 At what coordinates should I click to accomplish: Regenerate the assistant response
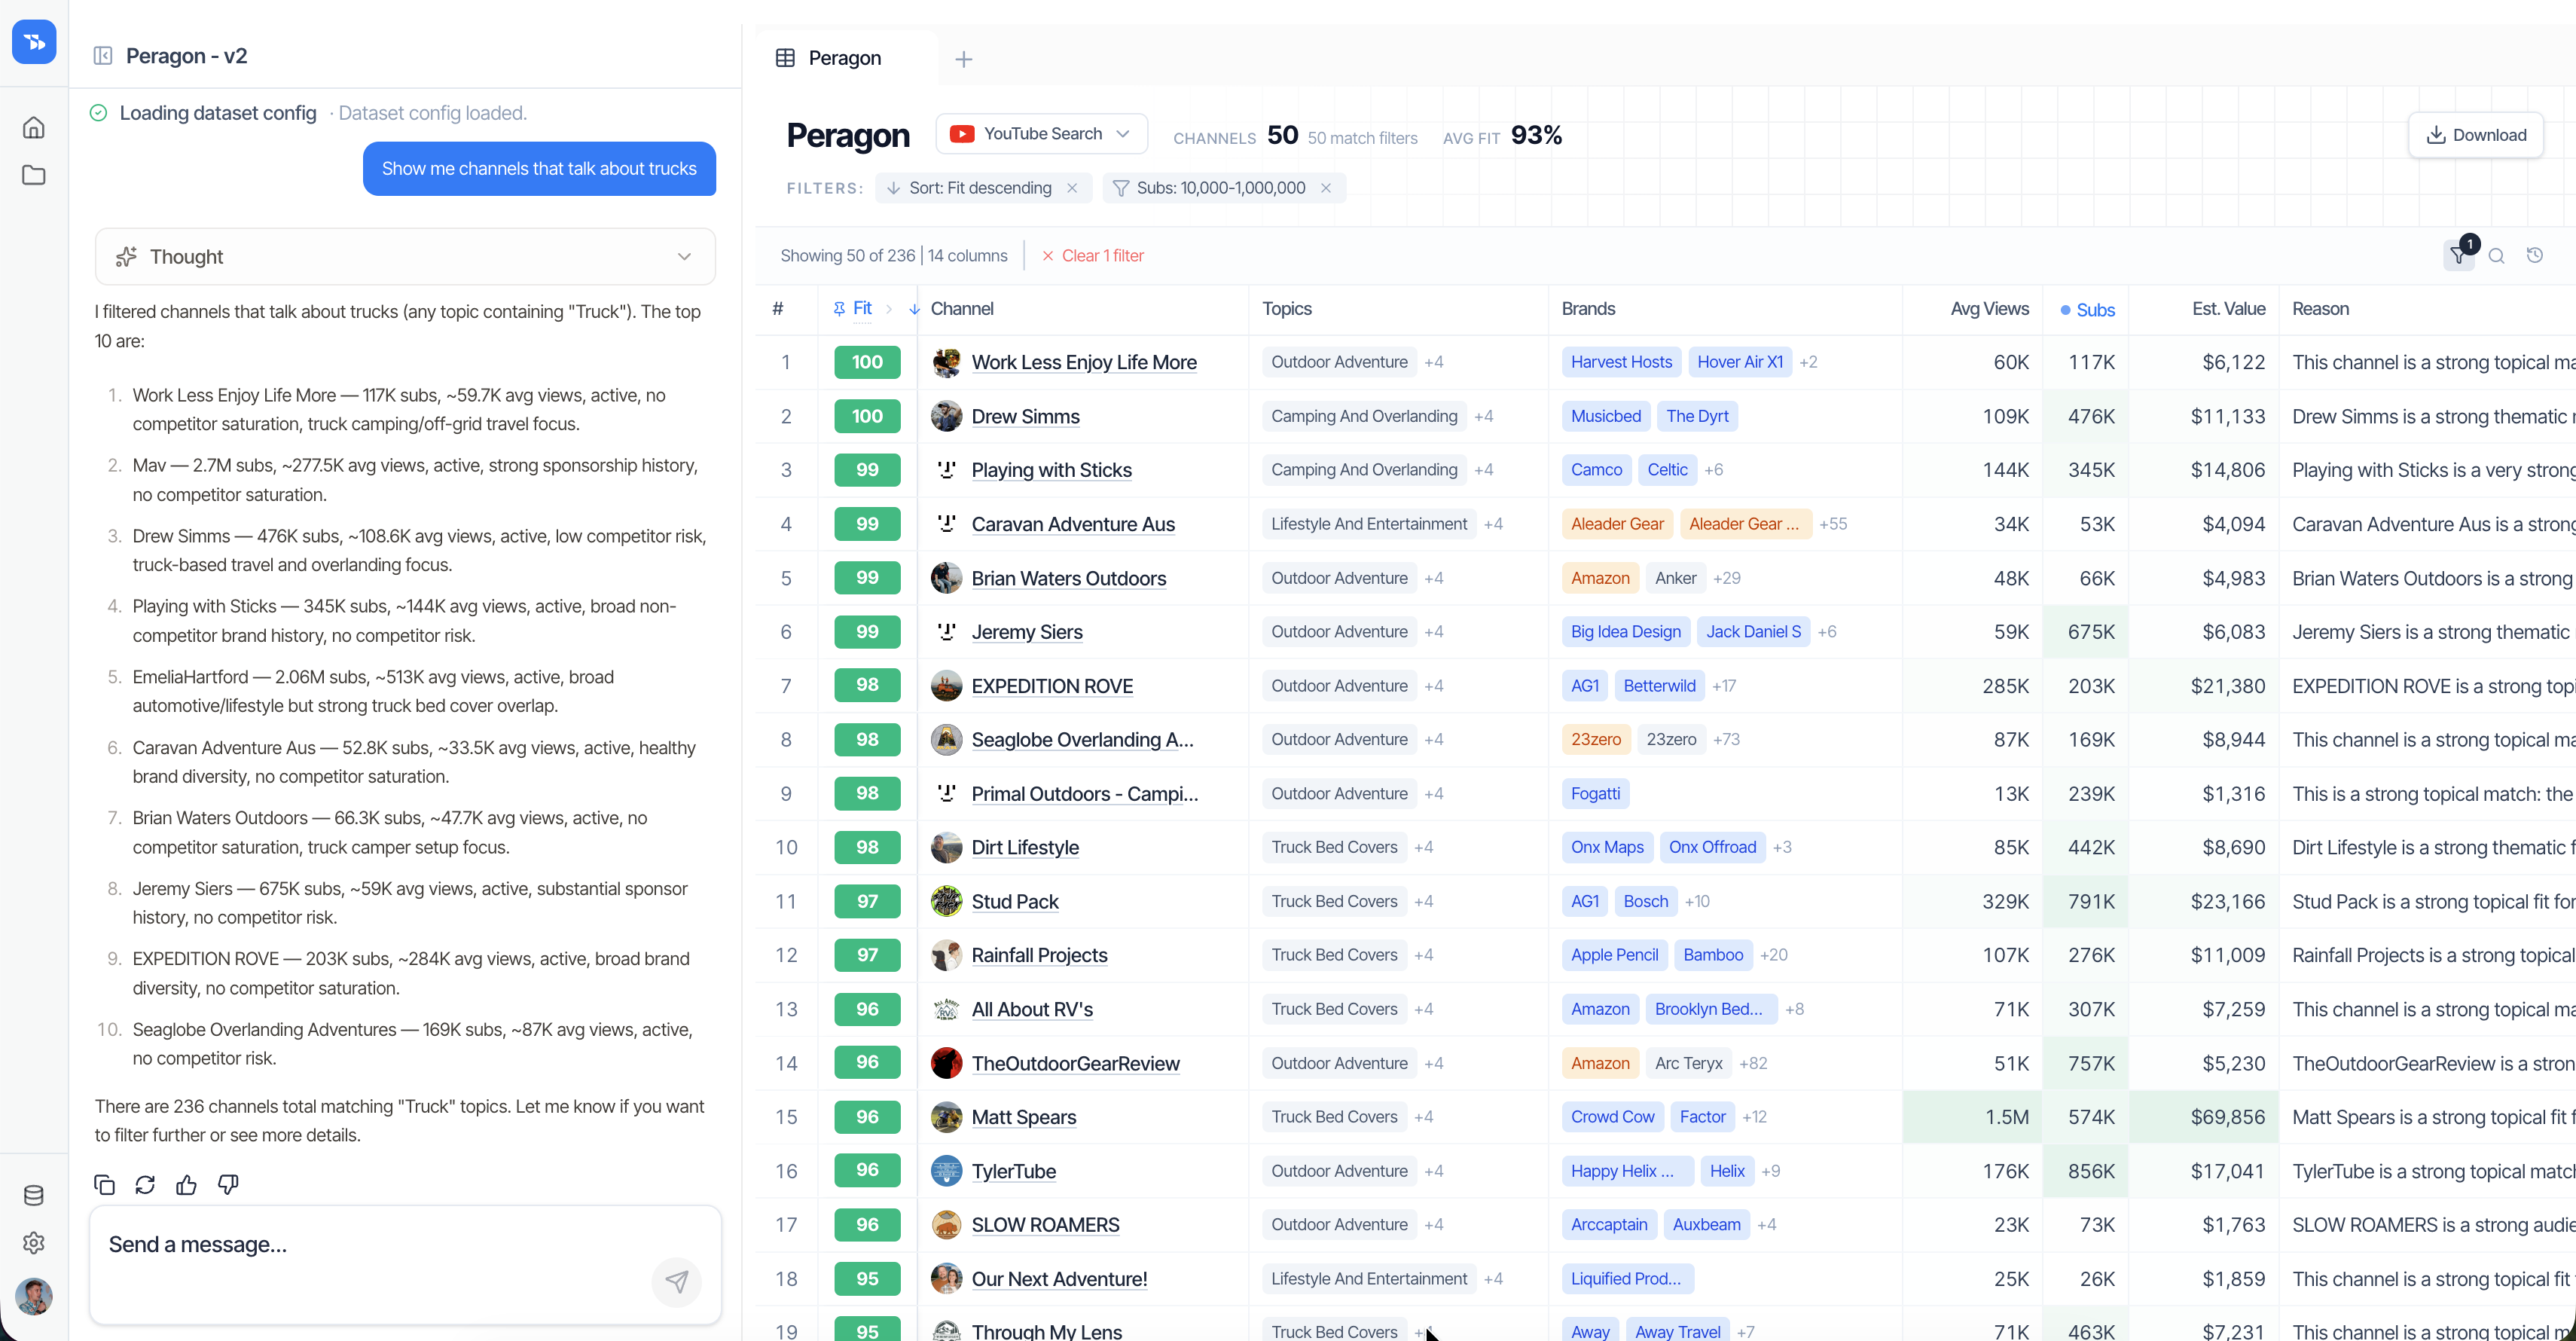click(x=145, y=1185)
